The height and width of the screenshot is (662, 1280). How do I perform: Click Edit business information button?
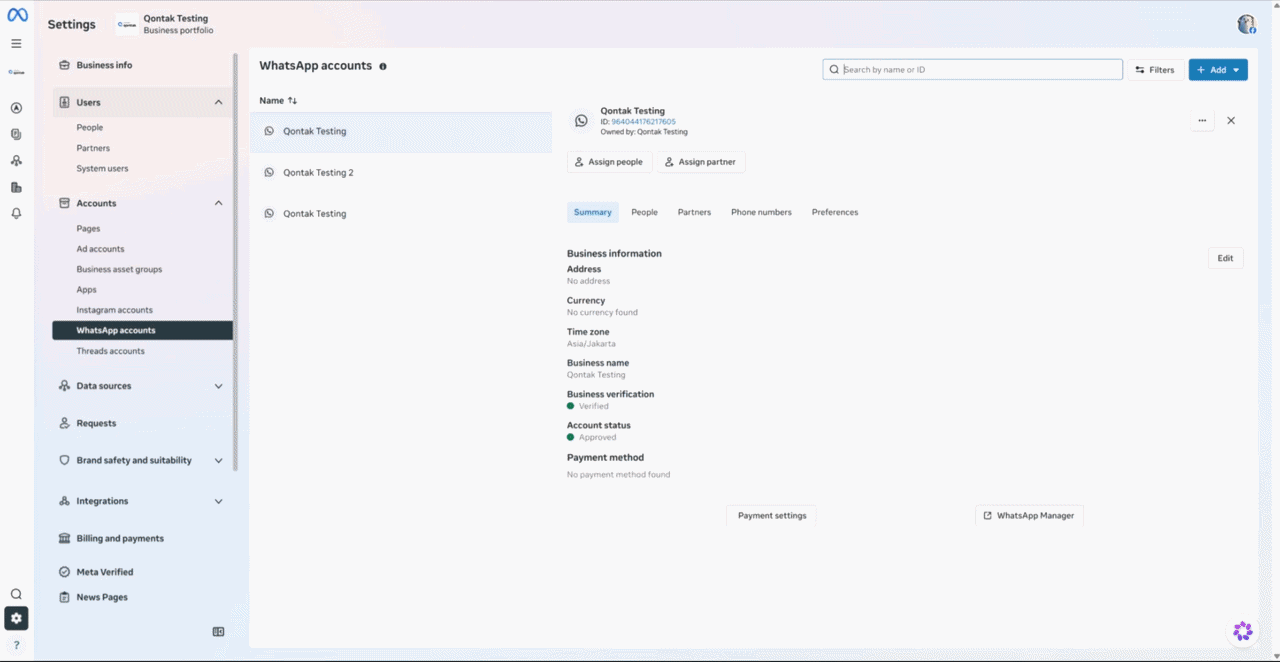coord(1225,258)
